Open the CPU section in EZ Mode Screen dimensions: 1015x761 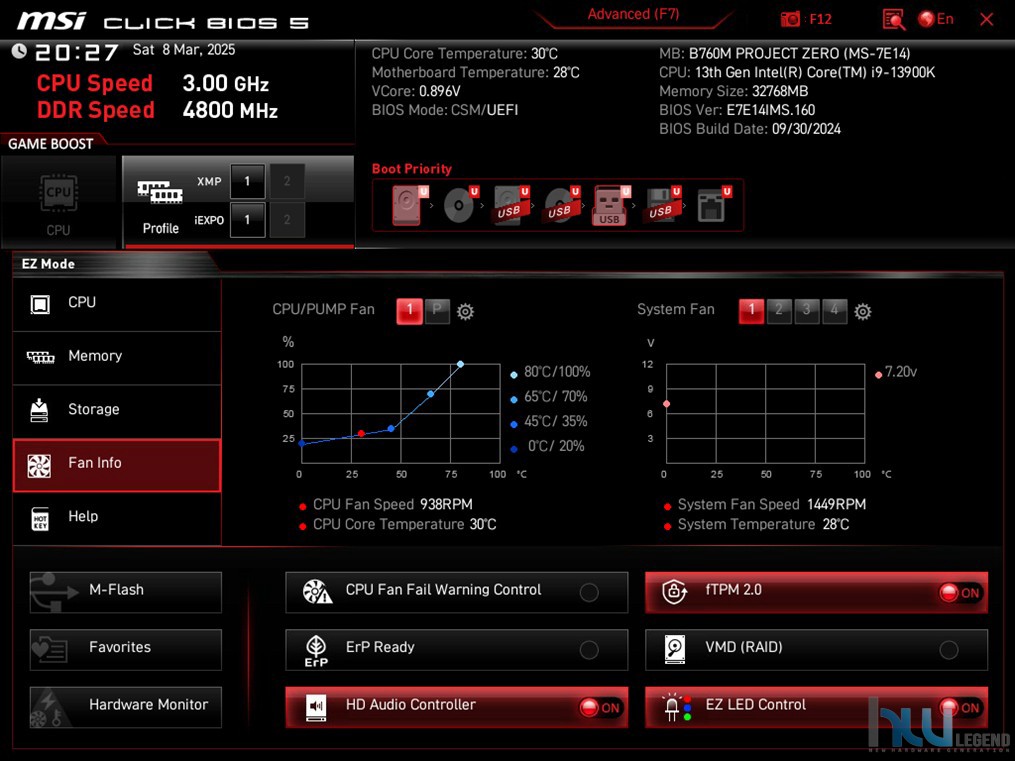pos(117,303)
